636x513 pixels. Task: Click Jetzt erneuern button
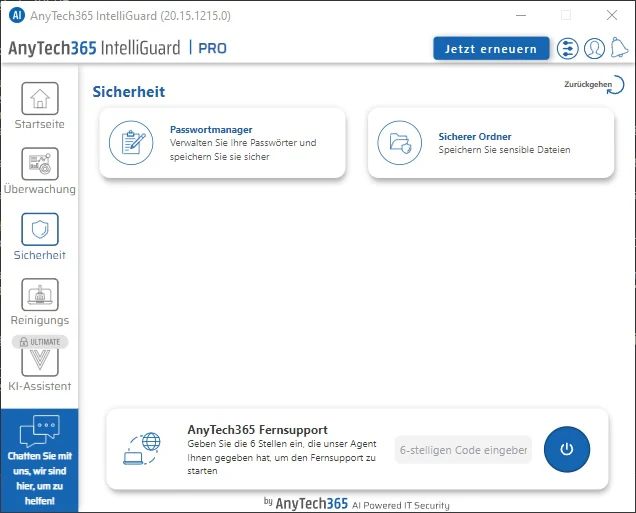pos(491,49)
